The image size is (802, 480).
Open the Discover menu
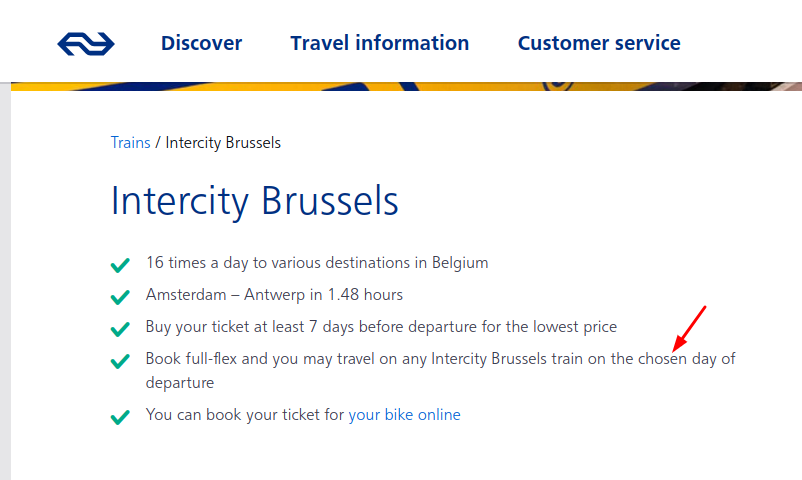pos(201,43)
